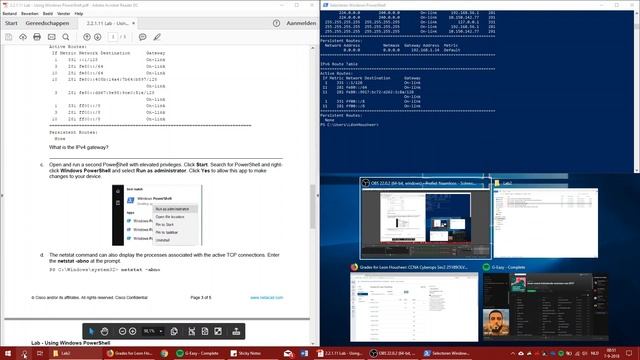Select the Grades for Leon Firefox window thumbnail
The height and width of the screenshot is (360, 640).
[x=414, y=303]
